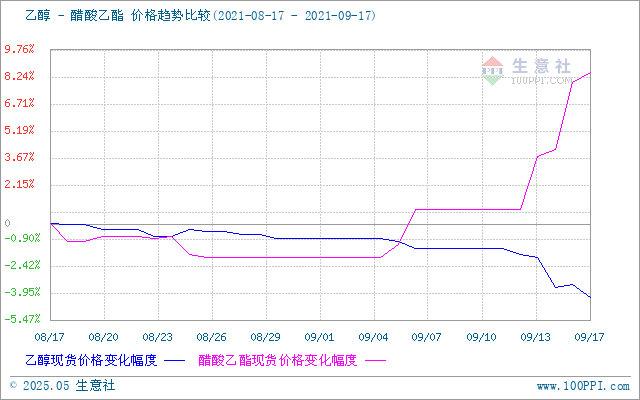
Task: Click the y-axis label -2.42%
Action: [x=22, y=265]
